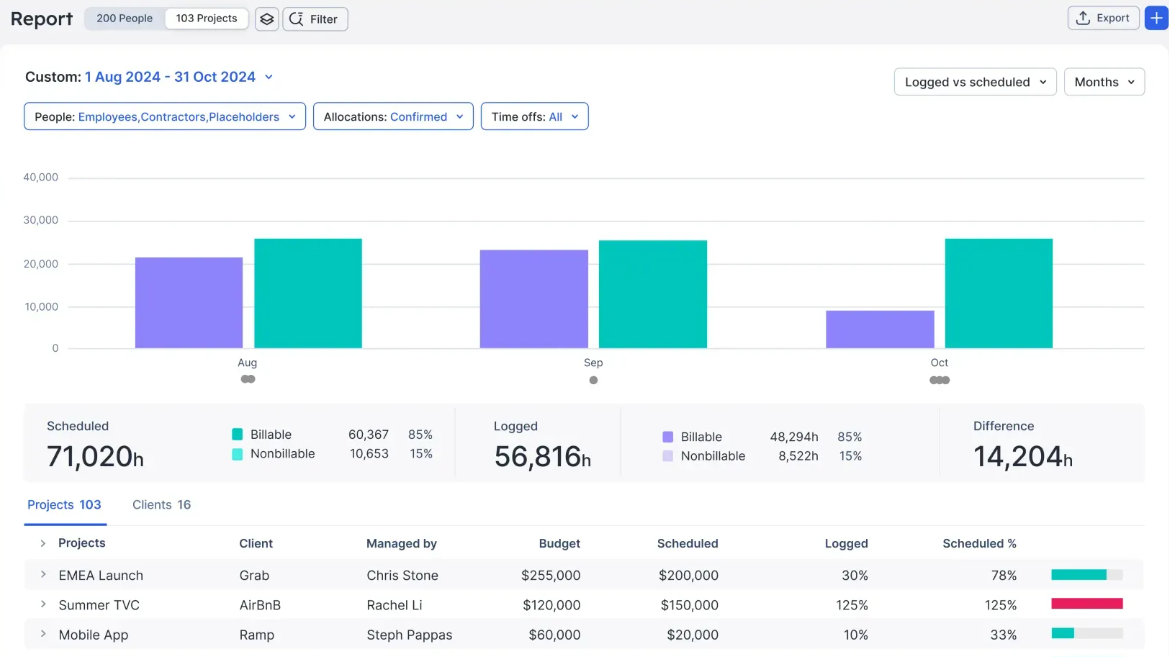Screen dimensions: 1169x657
Task: Click the Logged Nonbillable lavender swatch
Action: click(x=667, y=456)
